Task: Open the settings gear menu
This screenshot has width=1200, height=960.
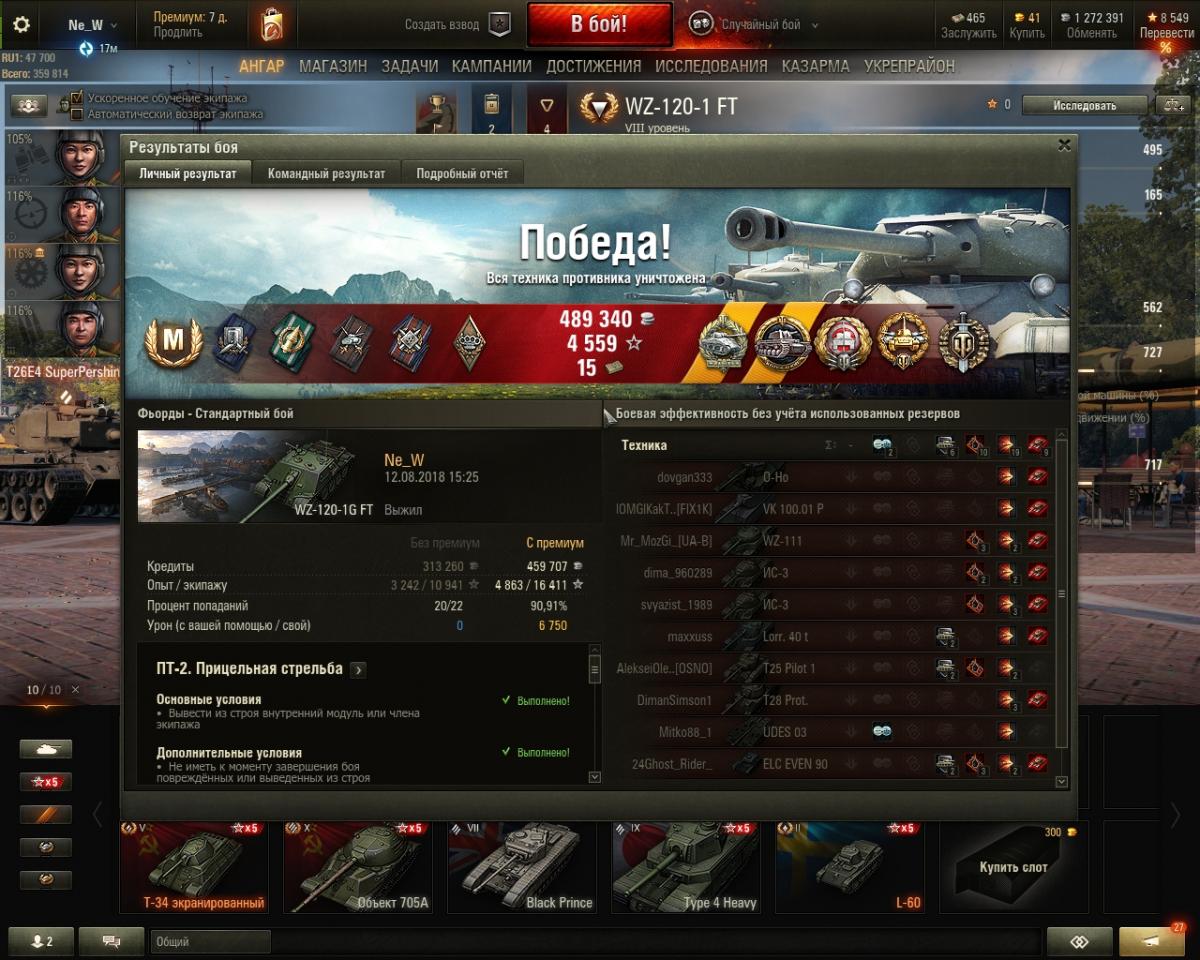Action: click(21, 25)
